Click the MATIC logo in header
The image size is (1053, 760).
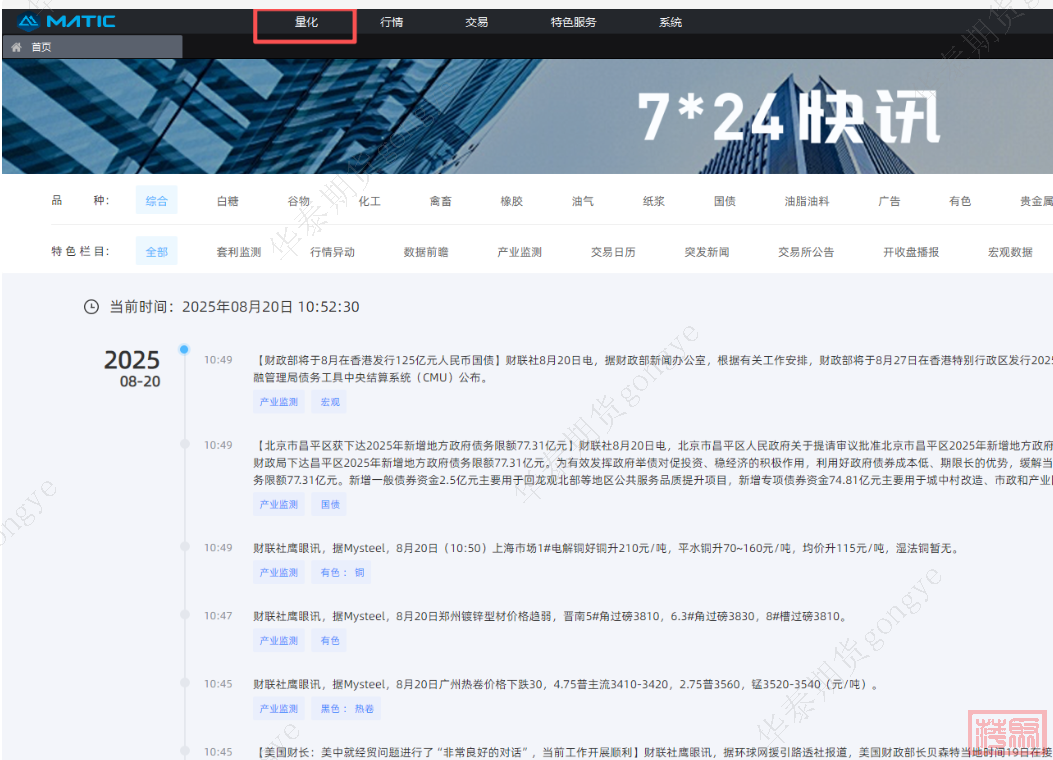click(x=67, y=21)
